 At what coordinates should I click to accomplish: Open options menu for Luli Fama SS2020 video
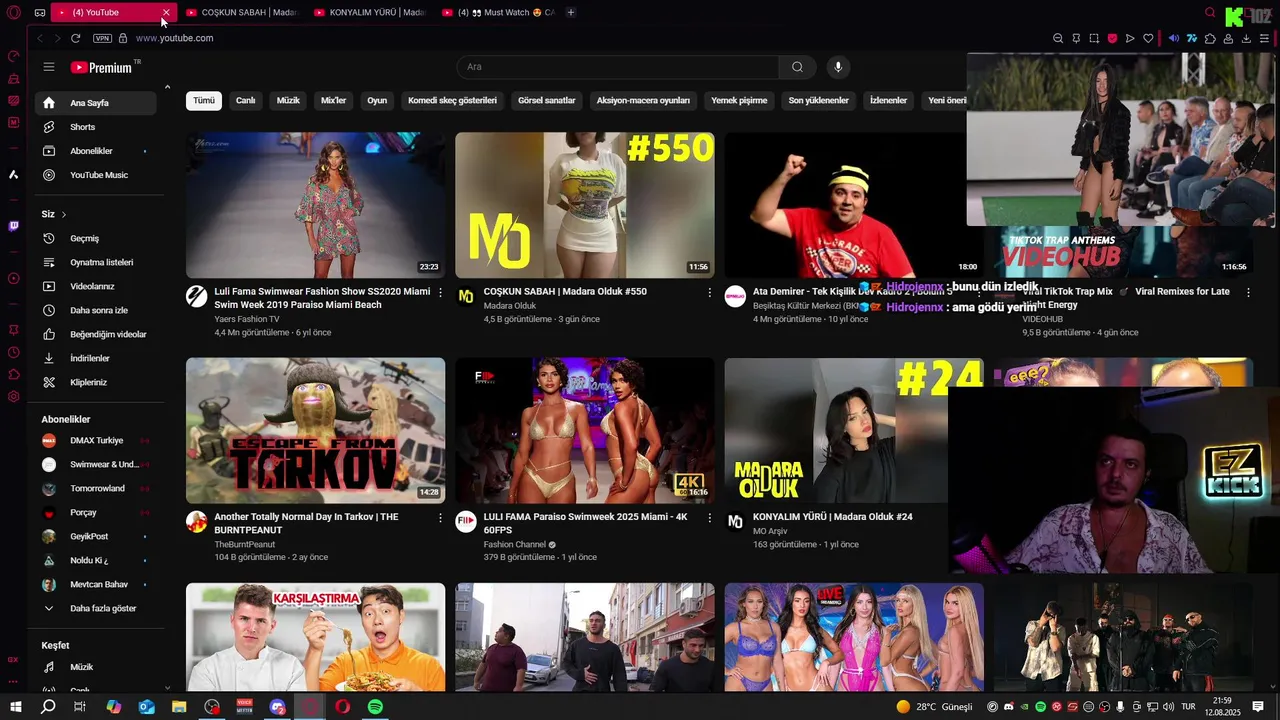point(440,293)
